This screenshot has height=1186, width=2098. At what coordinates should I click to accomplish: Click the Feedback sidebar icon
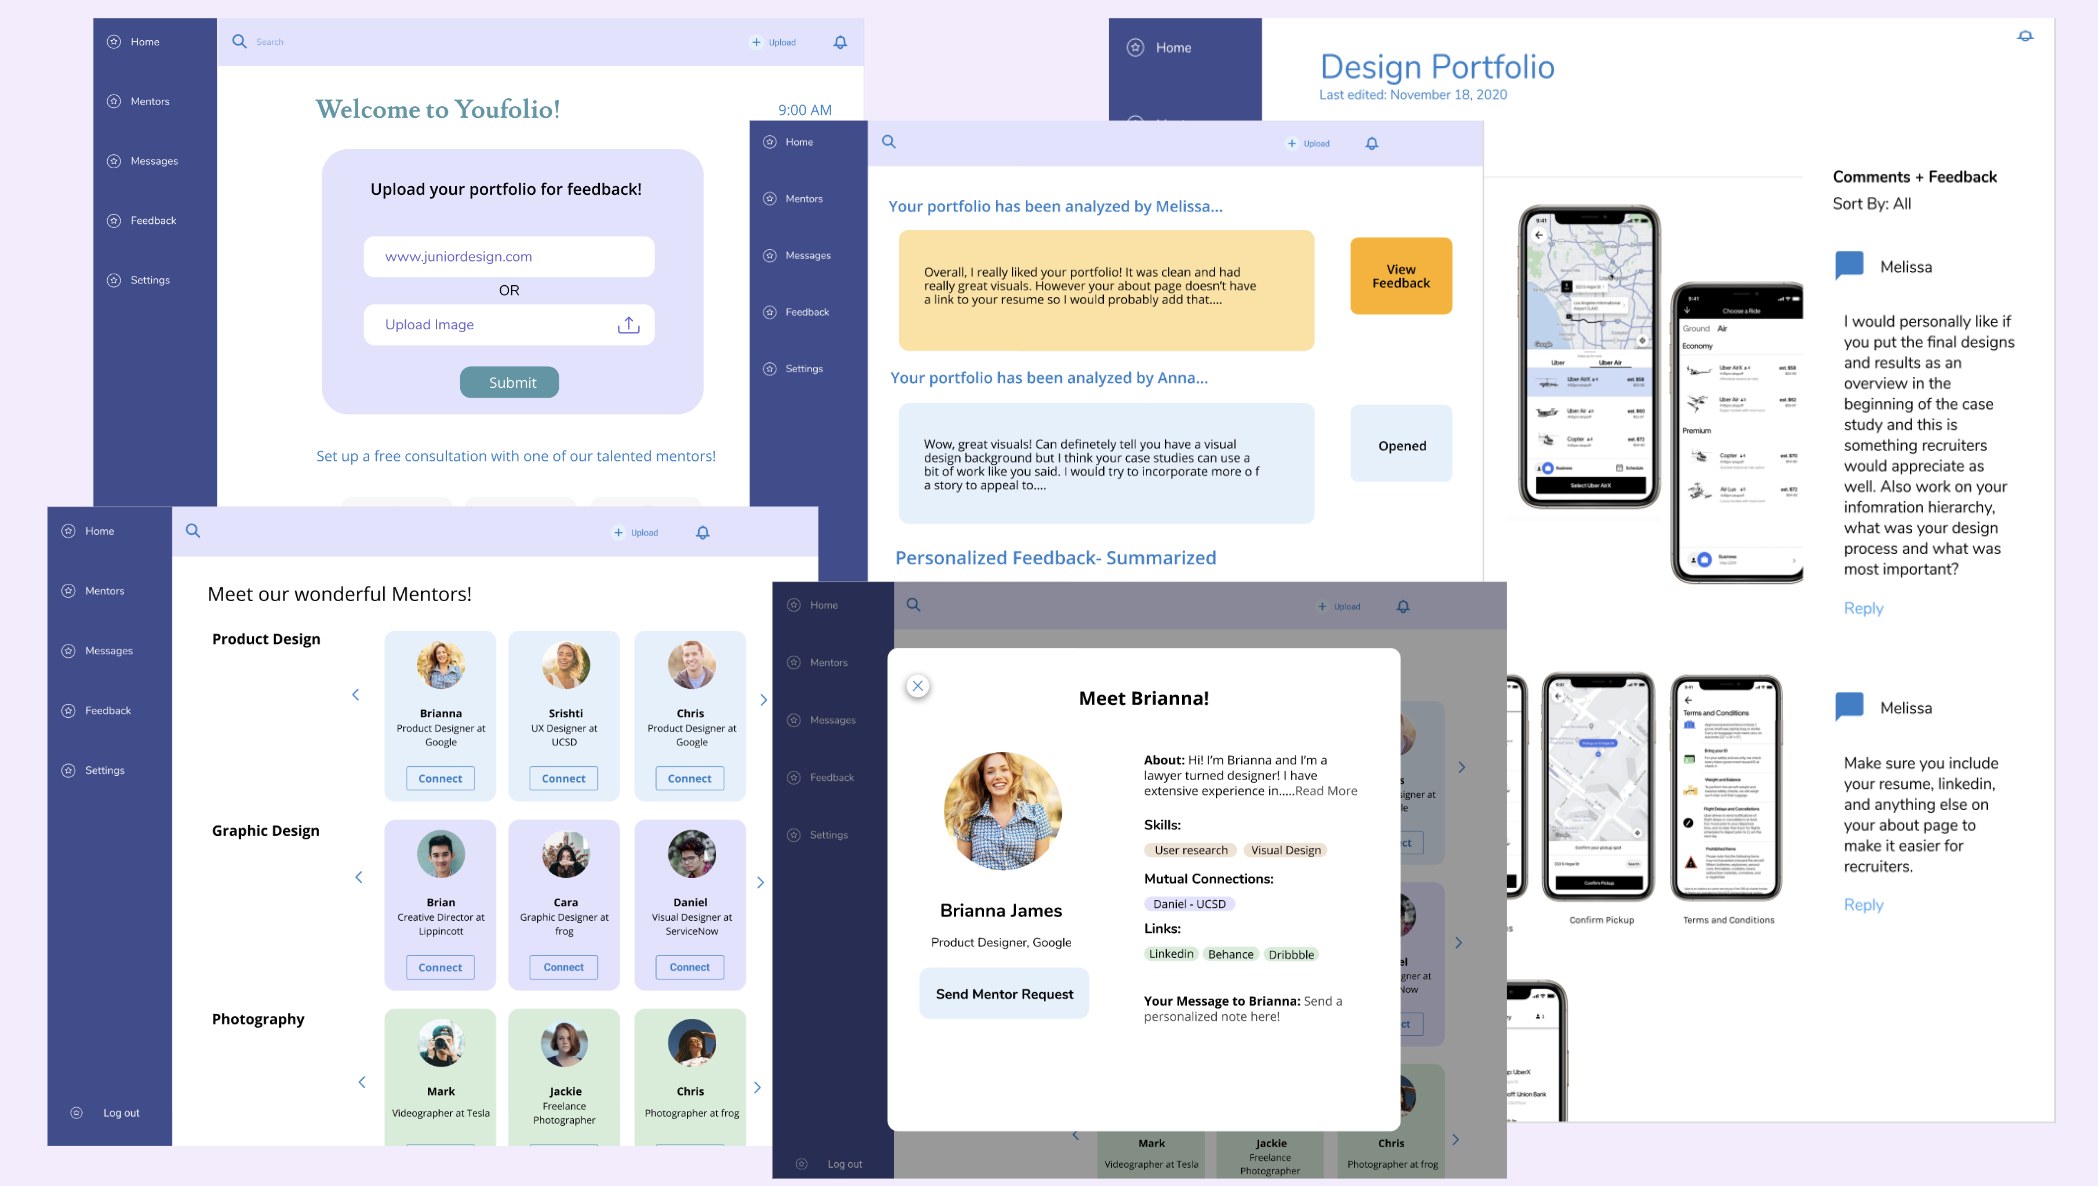point(114,219)
